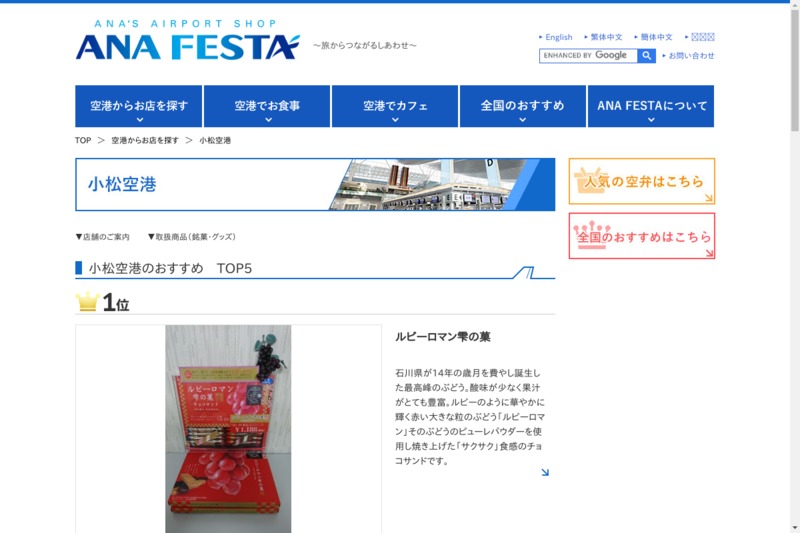Viewport: 800px width, 533px height.
Task: Click the TOP breadcrumb link
Action: [83, 140]
